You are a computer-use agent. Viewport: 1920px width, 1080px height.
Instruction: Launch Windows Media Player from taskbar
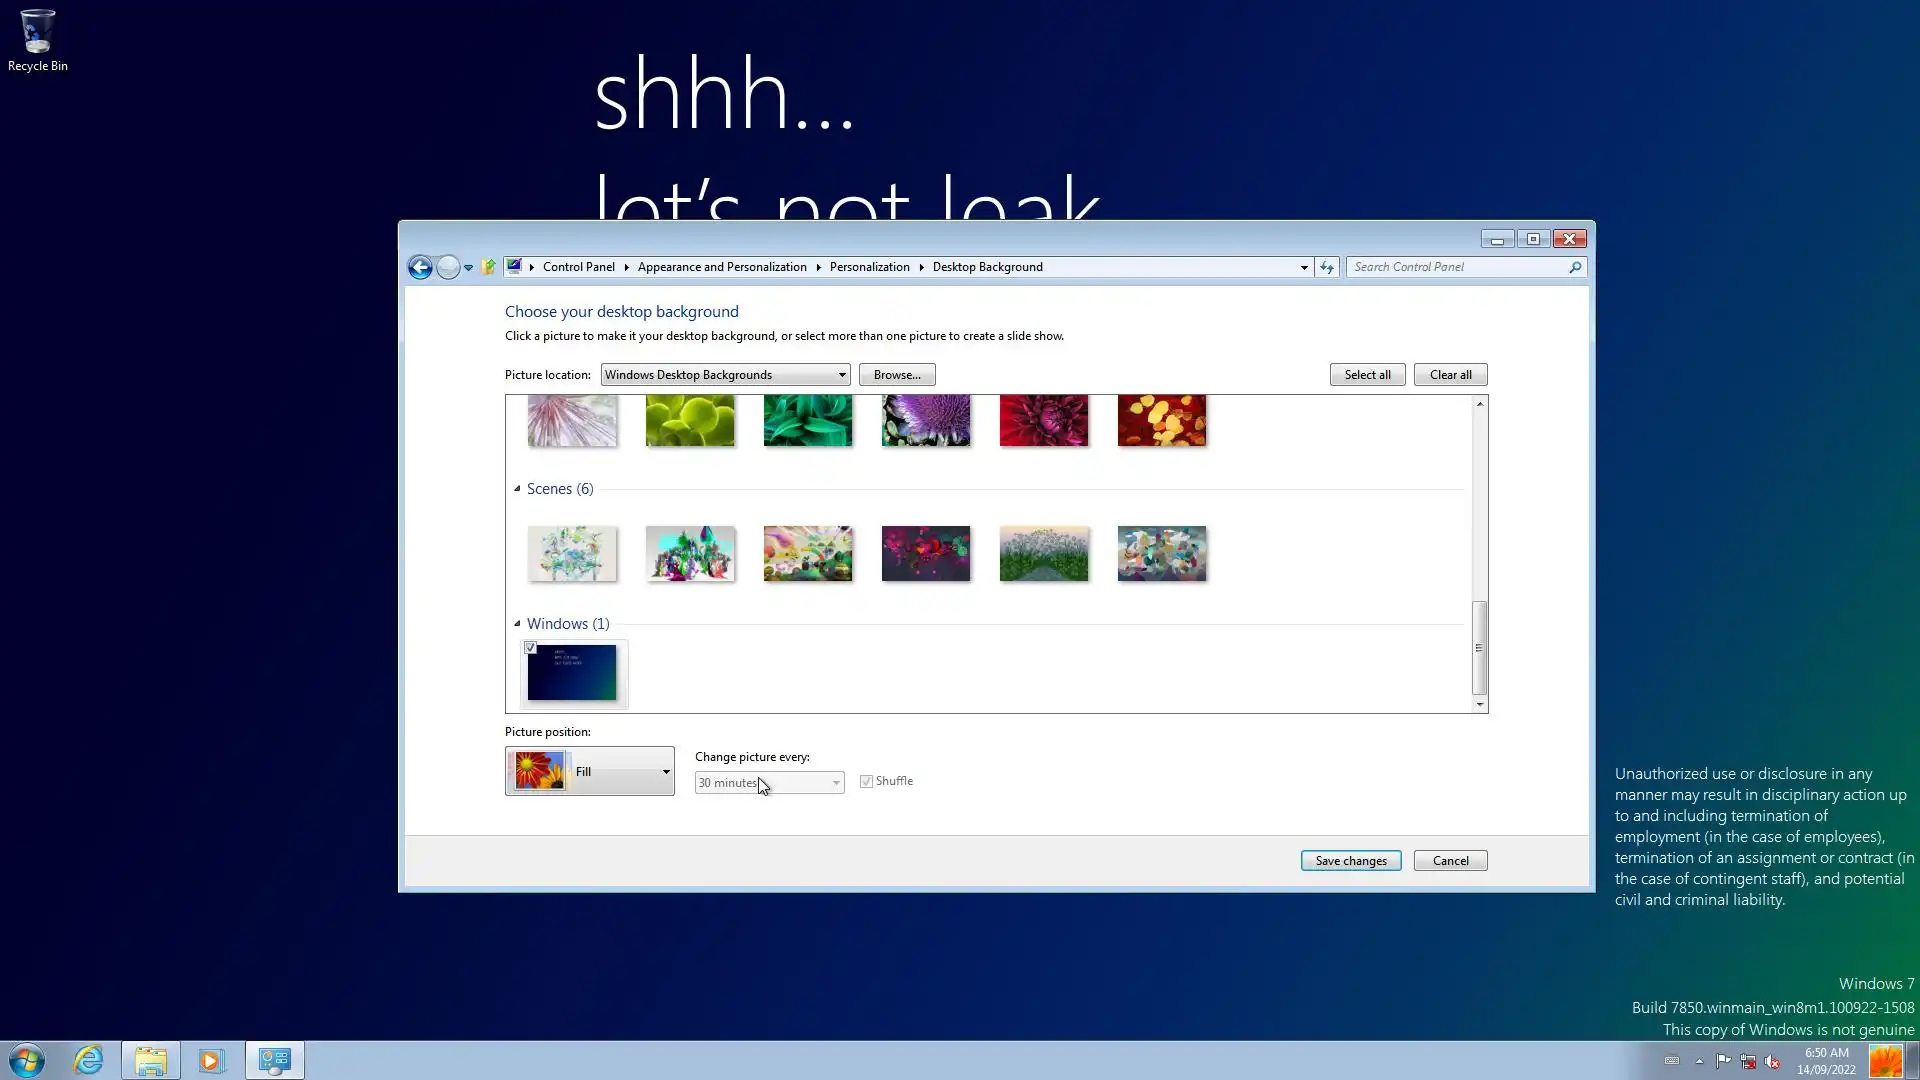(x=211, y=1060)
